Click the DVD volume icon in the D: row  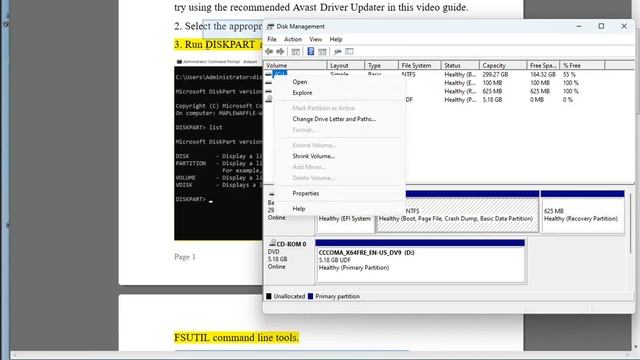(269, 99)
